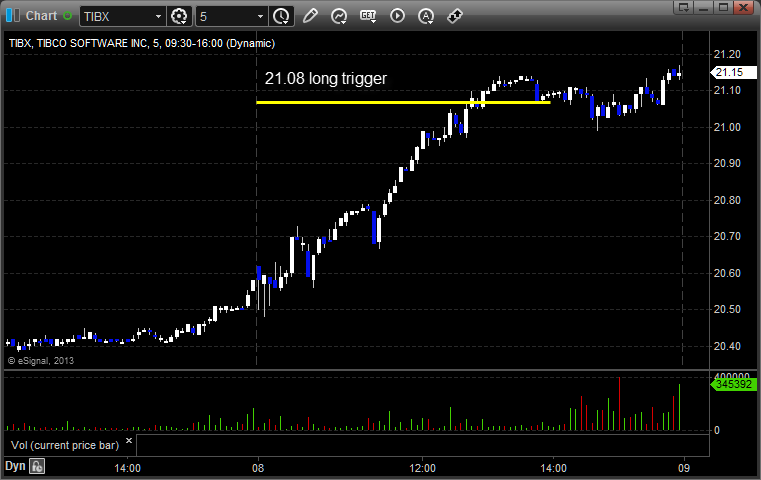The width and height of the screenshot is (761, 480).
Task: Select the drawing pencil tool
Action: tap(310, 16)
